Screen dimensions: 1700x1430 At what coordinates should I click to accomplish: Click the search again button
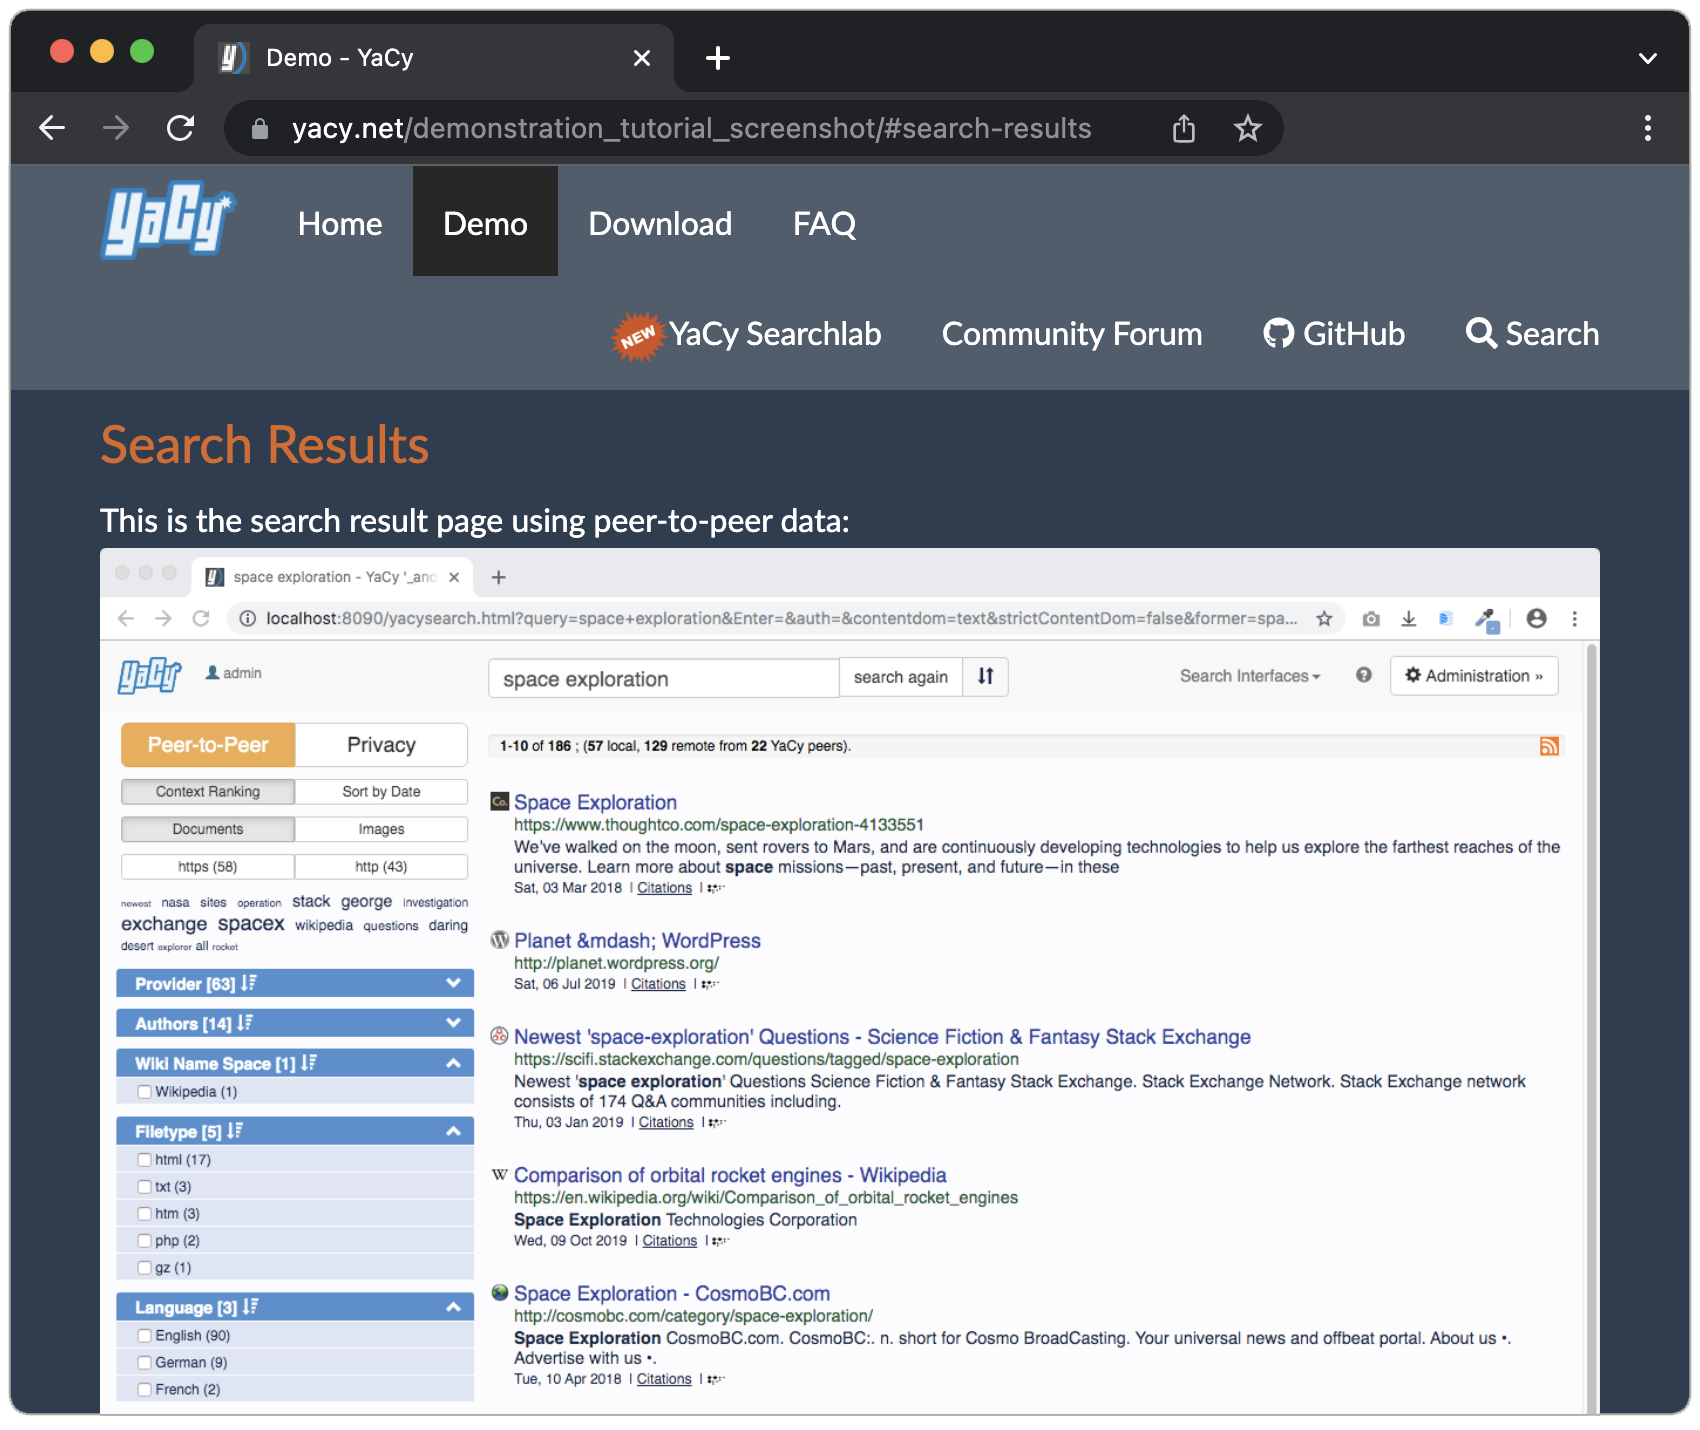pos(900,677)
